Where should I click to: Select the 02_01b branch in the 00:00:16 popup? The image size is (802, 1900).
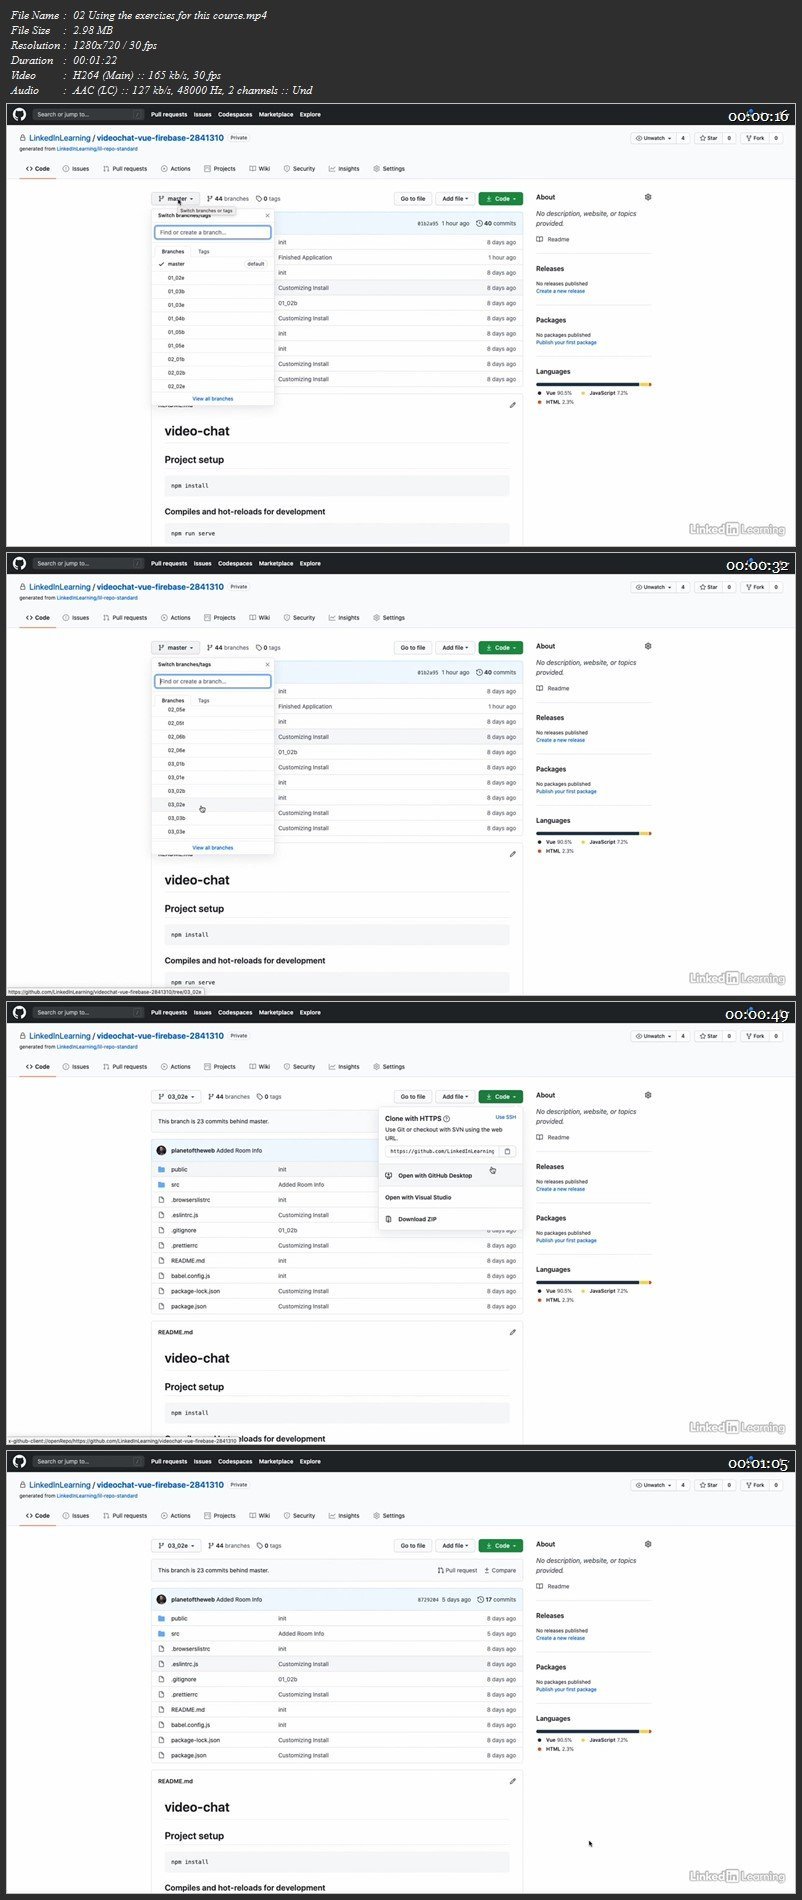(212, 359)
